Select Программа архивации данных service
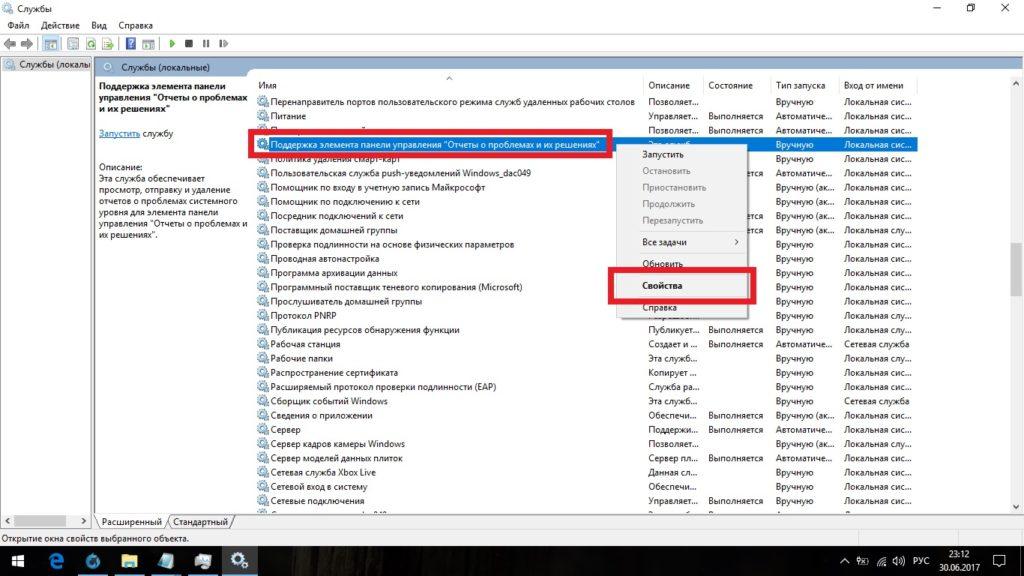This screenshot has height=576, width=1024. click(x=586, y=273)
